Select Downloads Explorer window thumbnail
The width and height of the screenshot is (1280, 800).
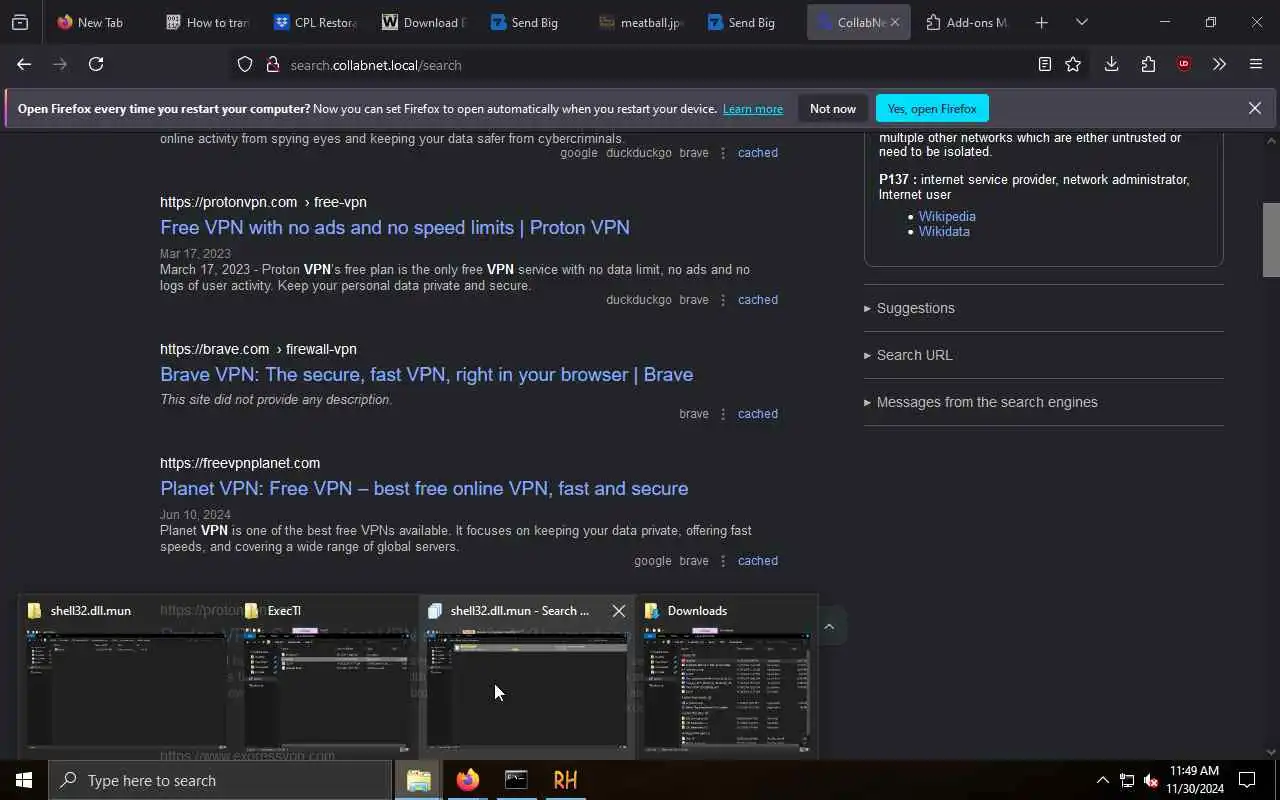(x=727, y=677)
